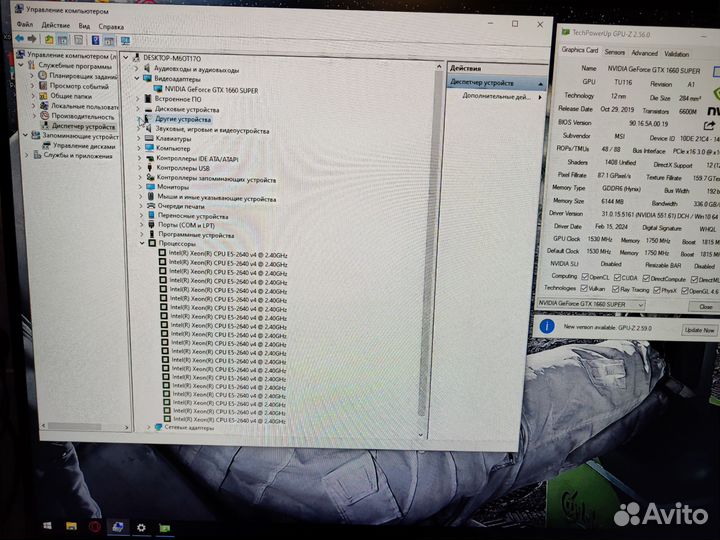This screenshot has height=540, width=720.
Task: Open File Explorer from the taskbar
Action: pos(71,526)
